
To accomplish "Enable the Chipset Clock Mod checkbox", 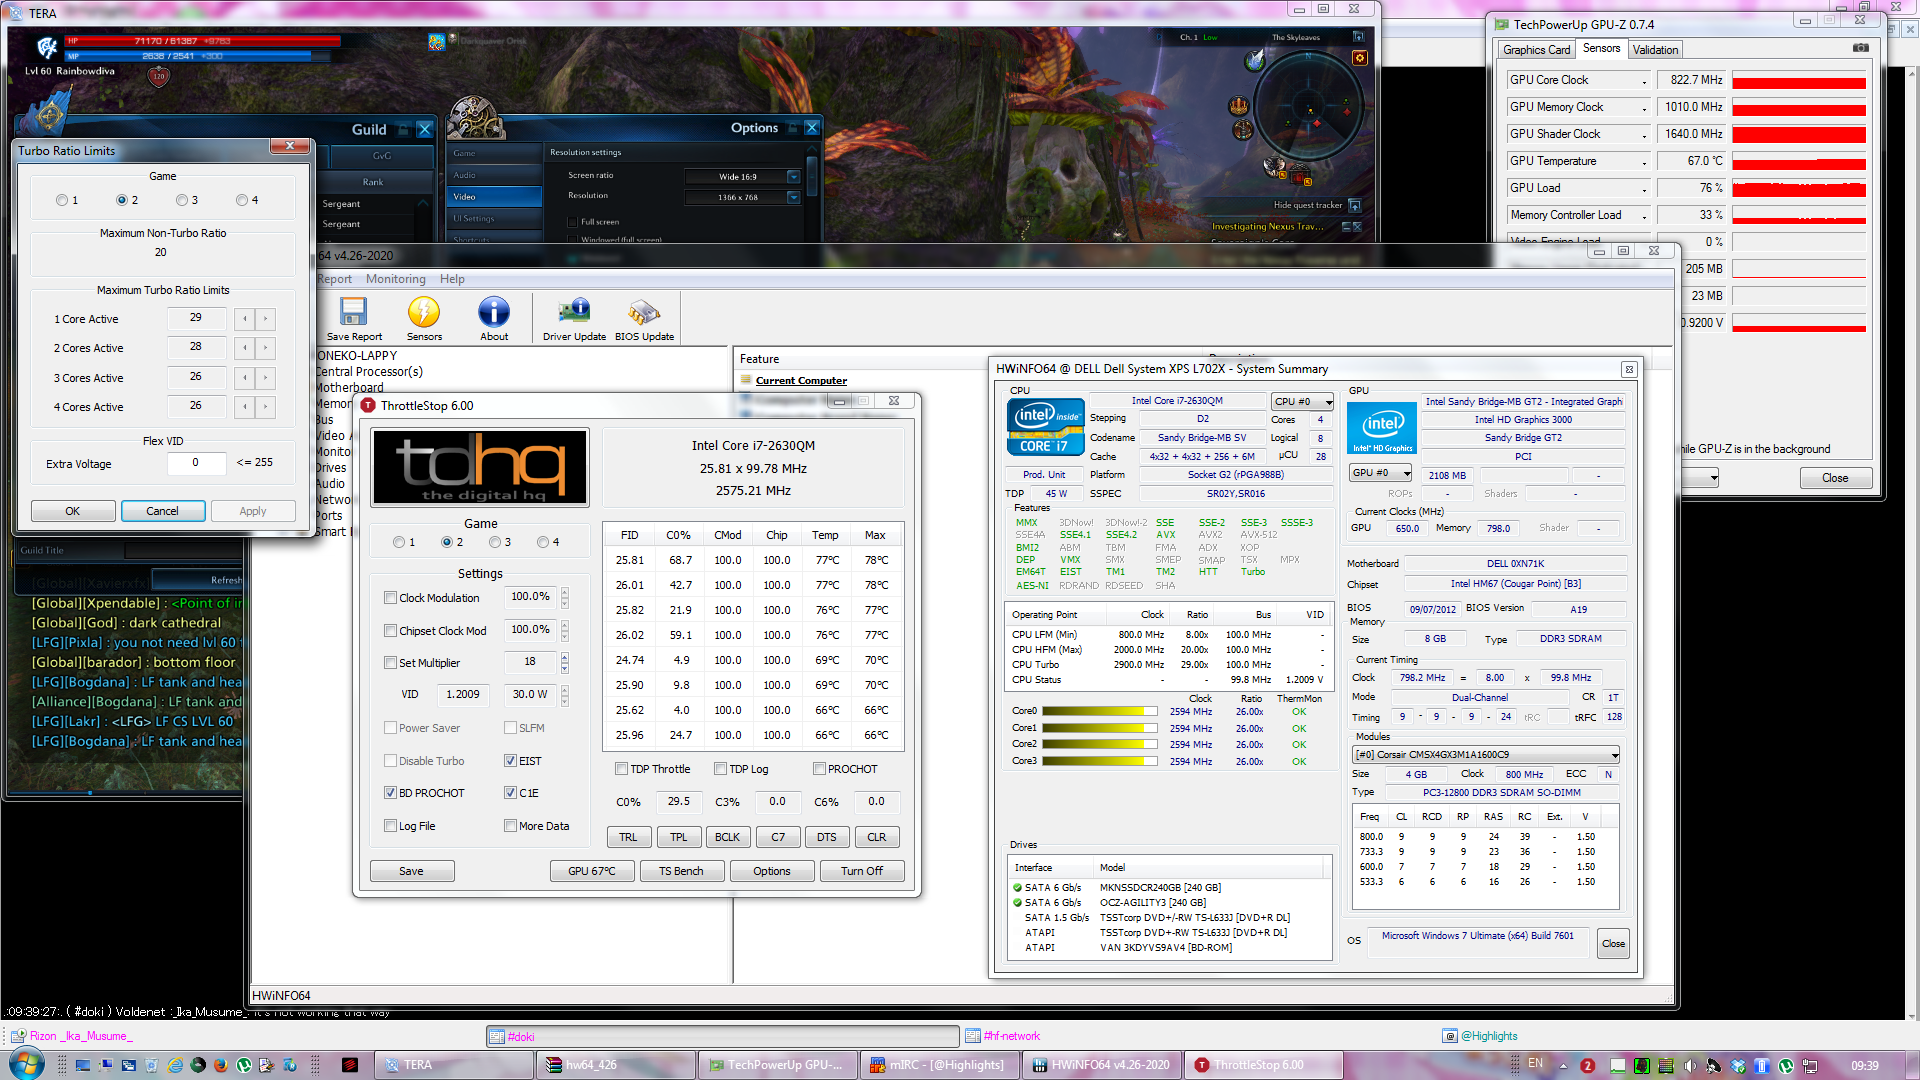I will coord(391,631).
